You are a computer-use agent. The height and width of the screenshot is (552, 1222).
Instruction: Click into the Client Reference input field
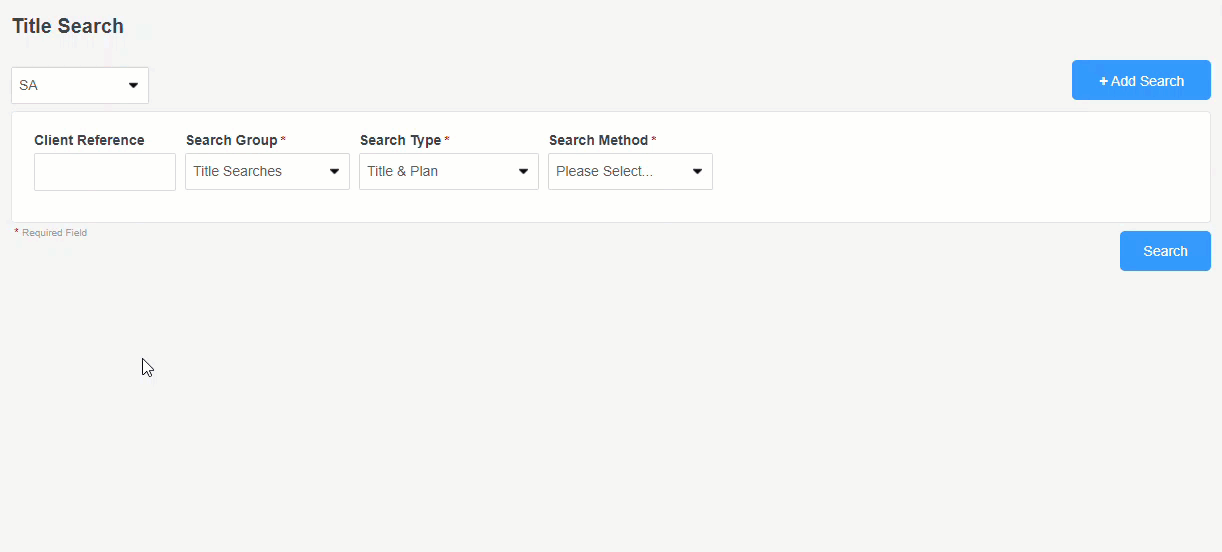pos(105,172)
